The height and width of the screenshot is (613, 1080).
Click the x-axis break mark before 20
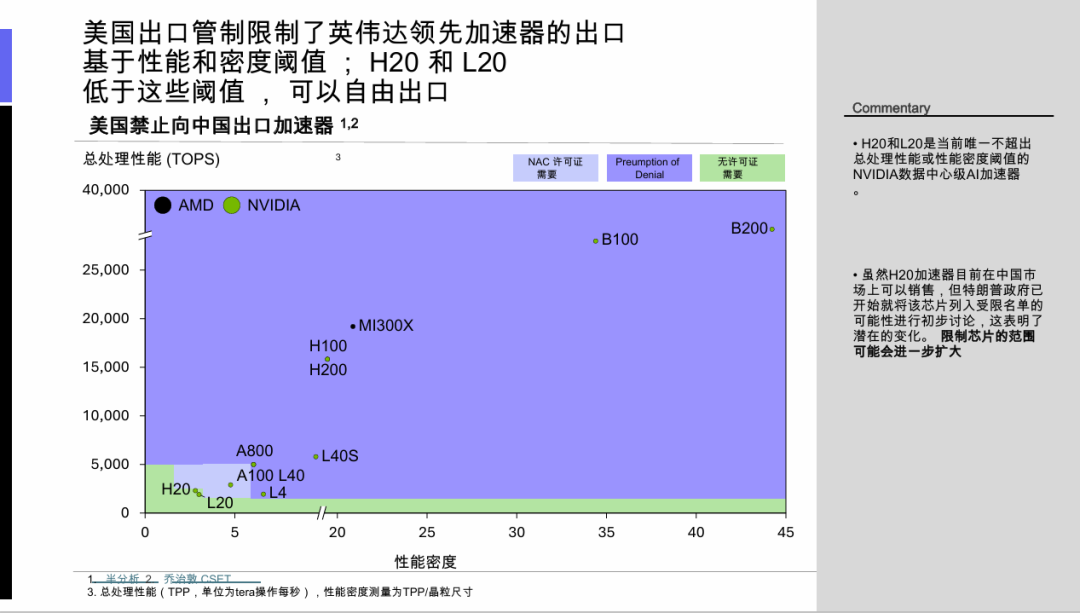tap(321, 512)
